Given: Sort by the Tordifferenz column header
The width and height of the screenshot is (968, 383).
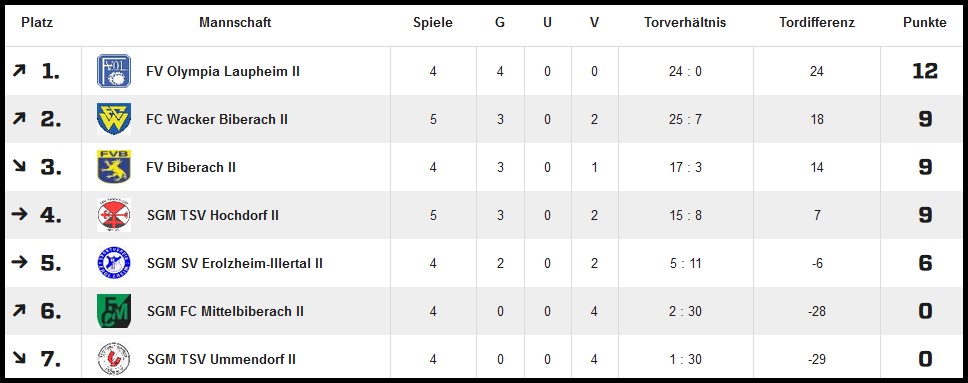Looking at the screenshot, I should tap(817, 23).
